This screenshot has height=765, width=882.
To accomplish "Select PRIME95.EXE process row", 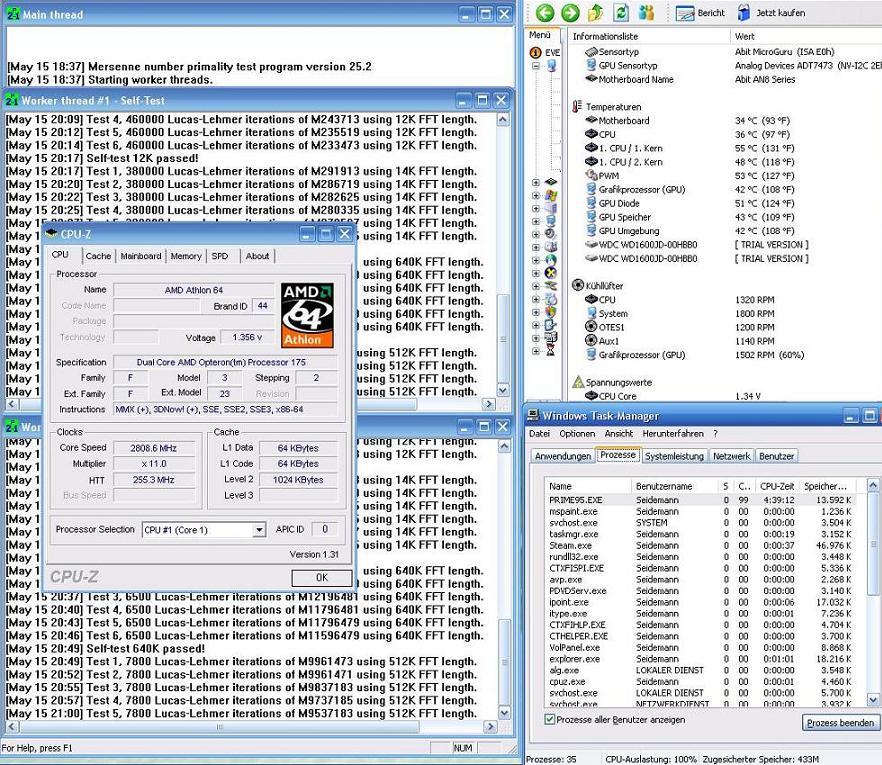I will (x=700, y=500).
